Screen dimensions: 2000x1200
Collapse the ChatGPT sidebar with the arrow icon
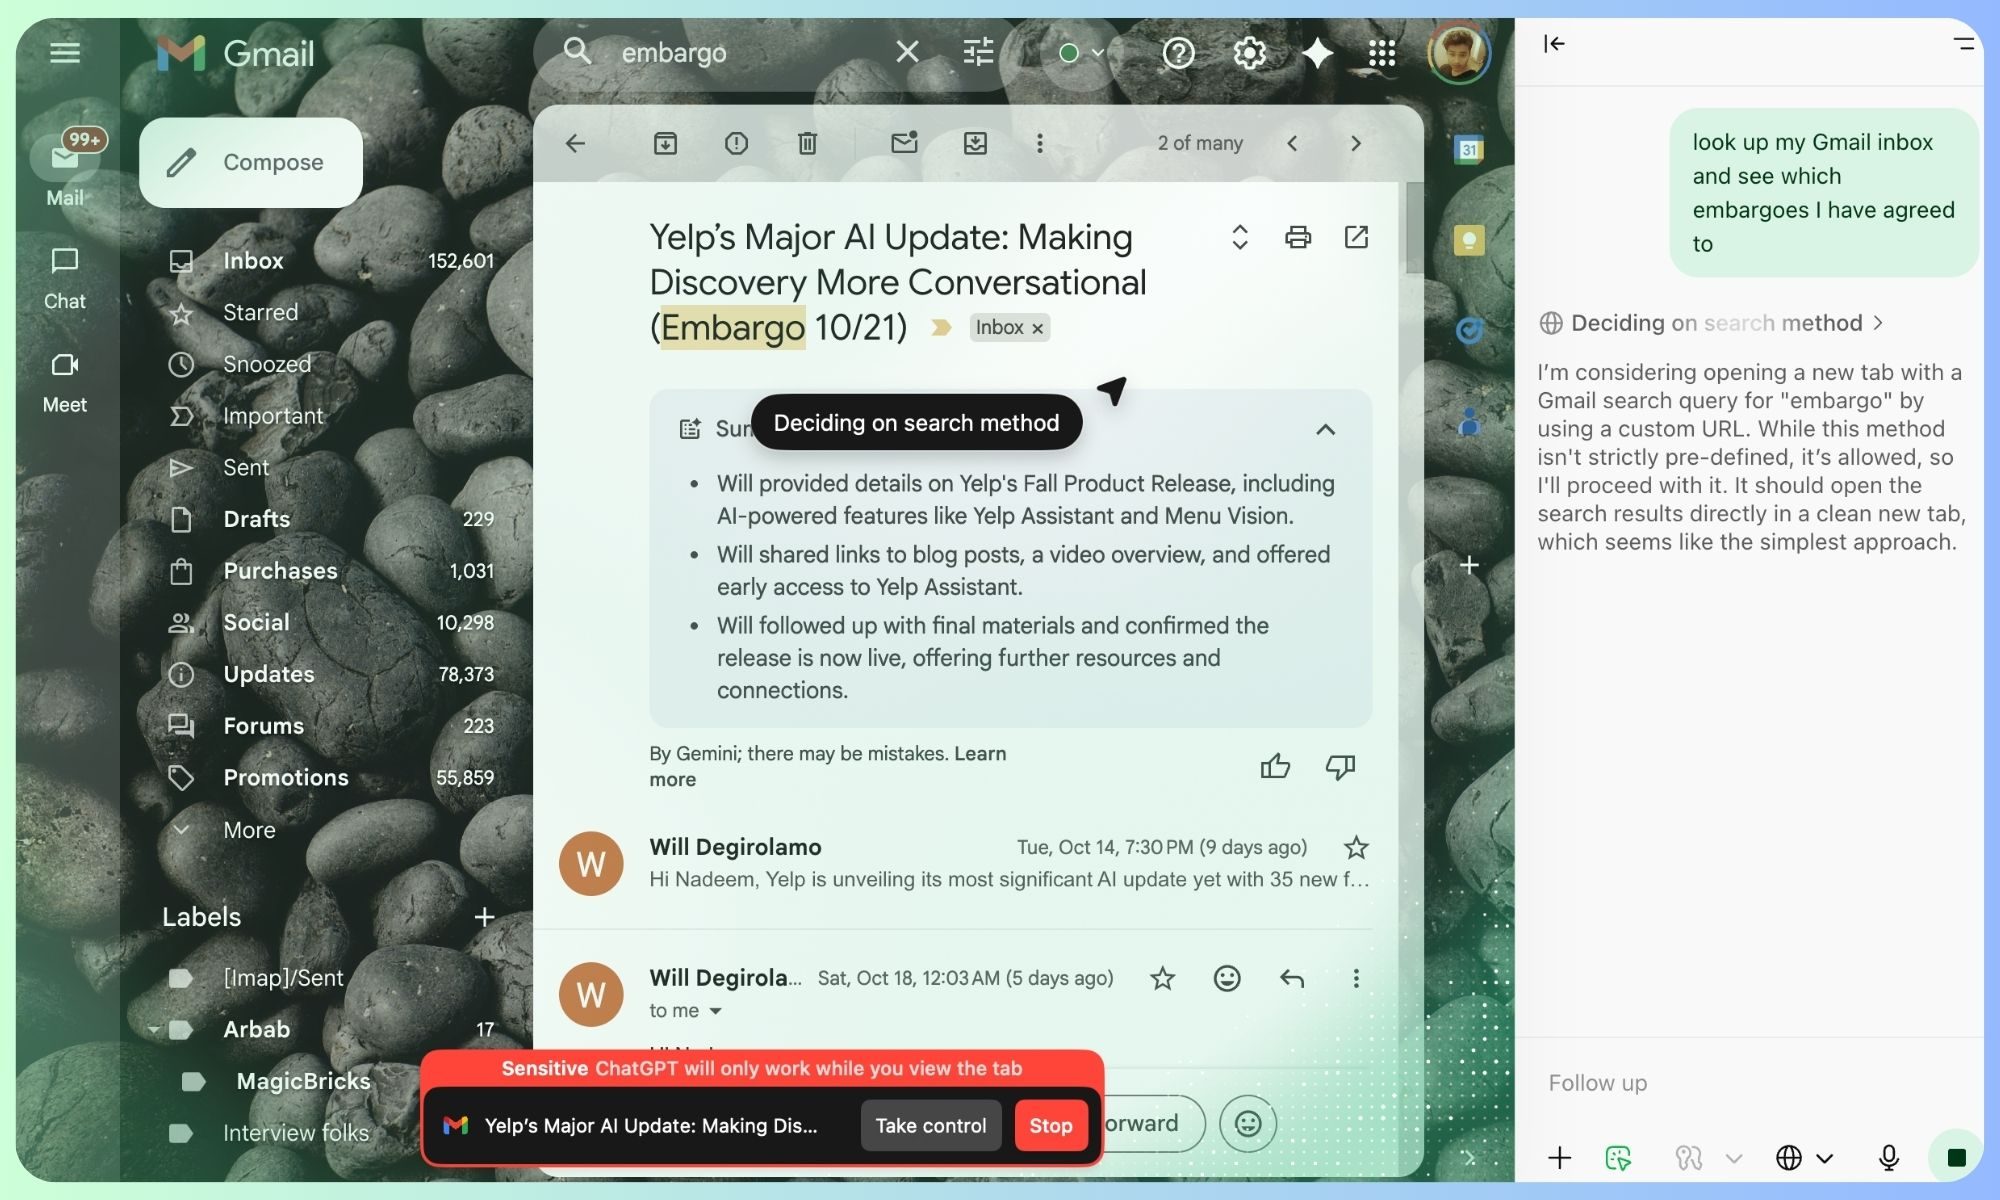pyautogui.click(x=1554, y=43)
